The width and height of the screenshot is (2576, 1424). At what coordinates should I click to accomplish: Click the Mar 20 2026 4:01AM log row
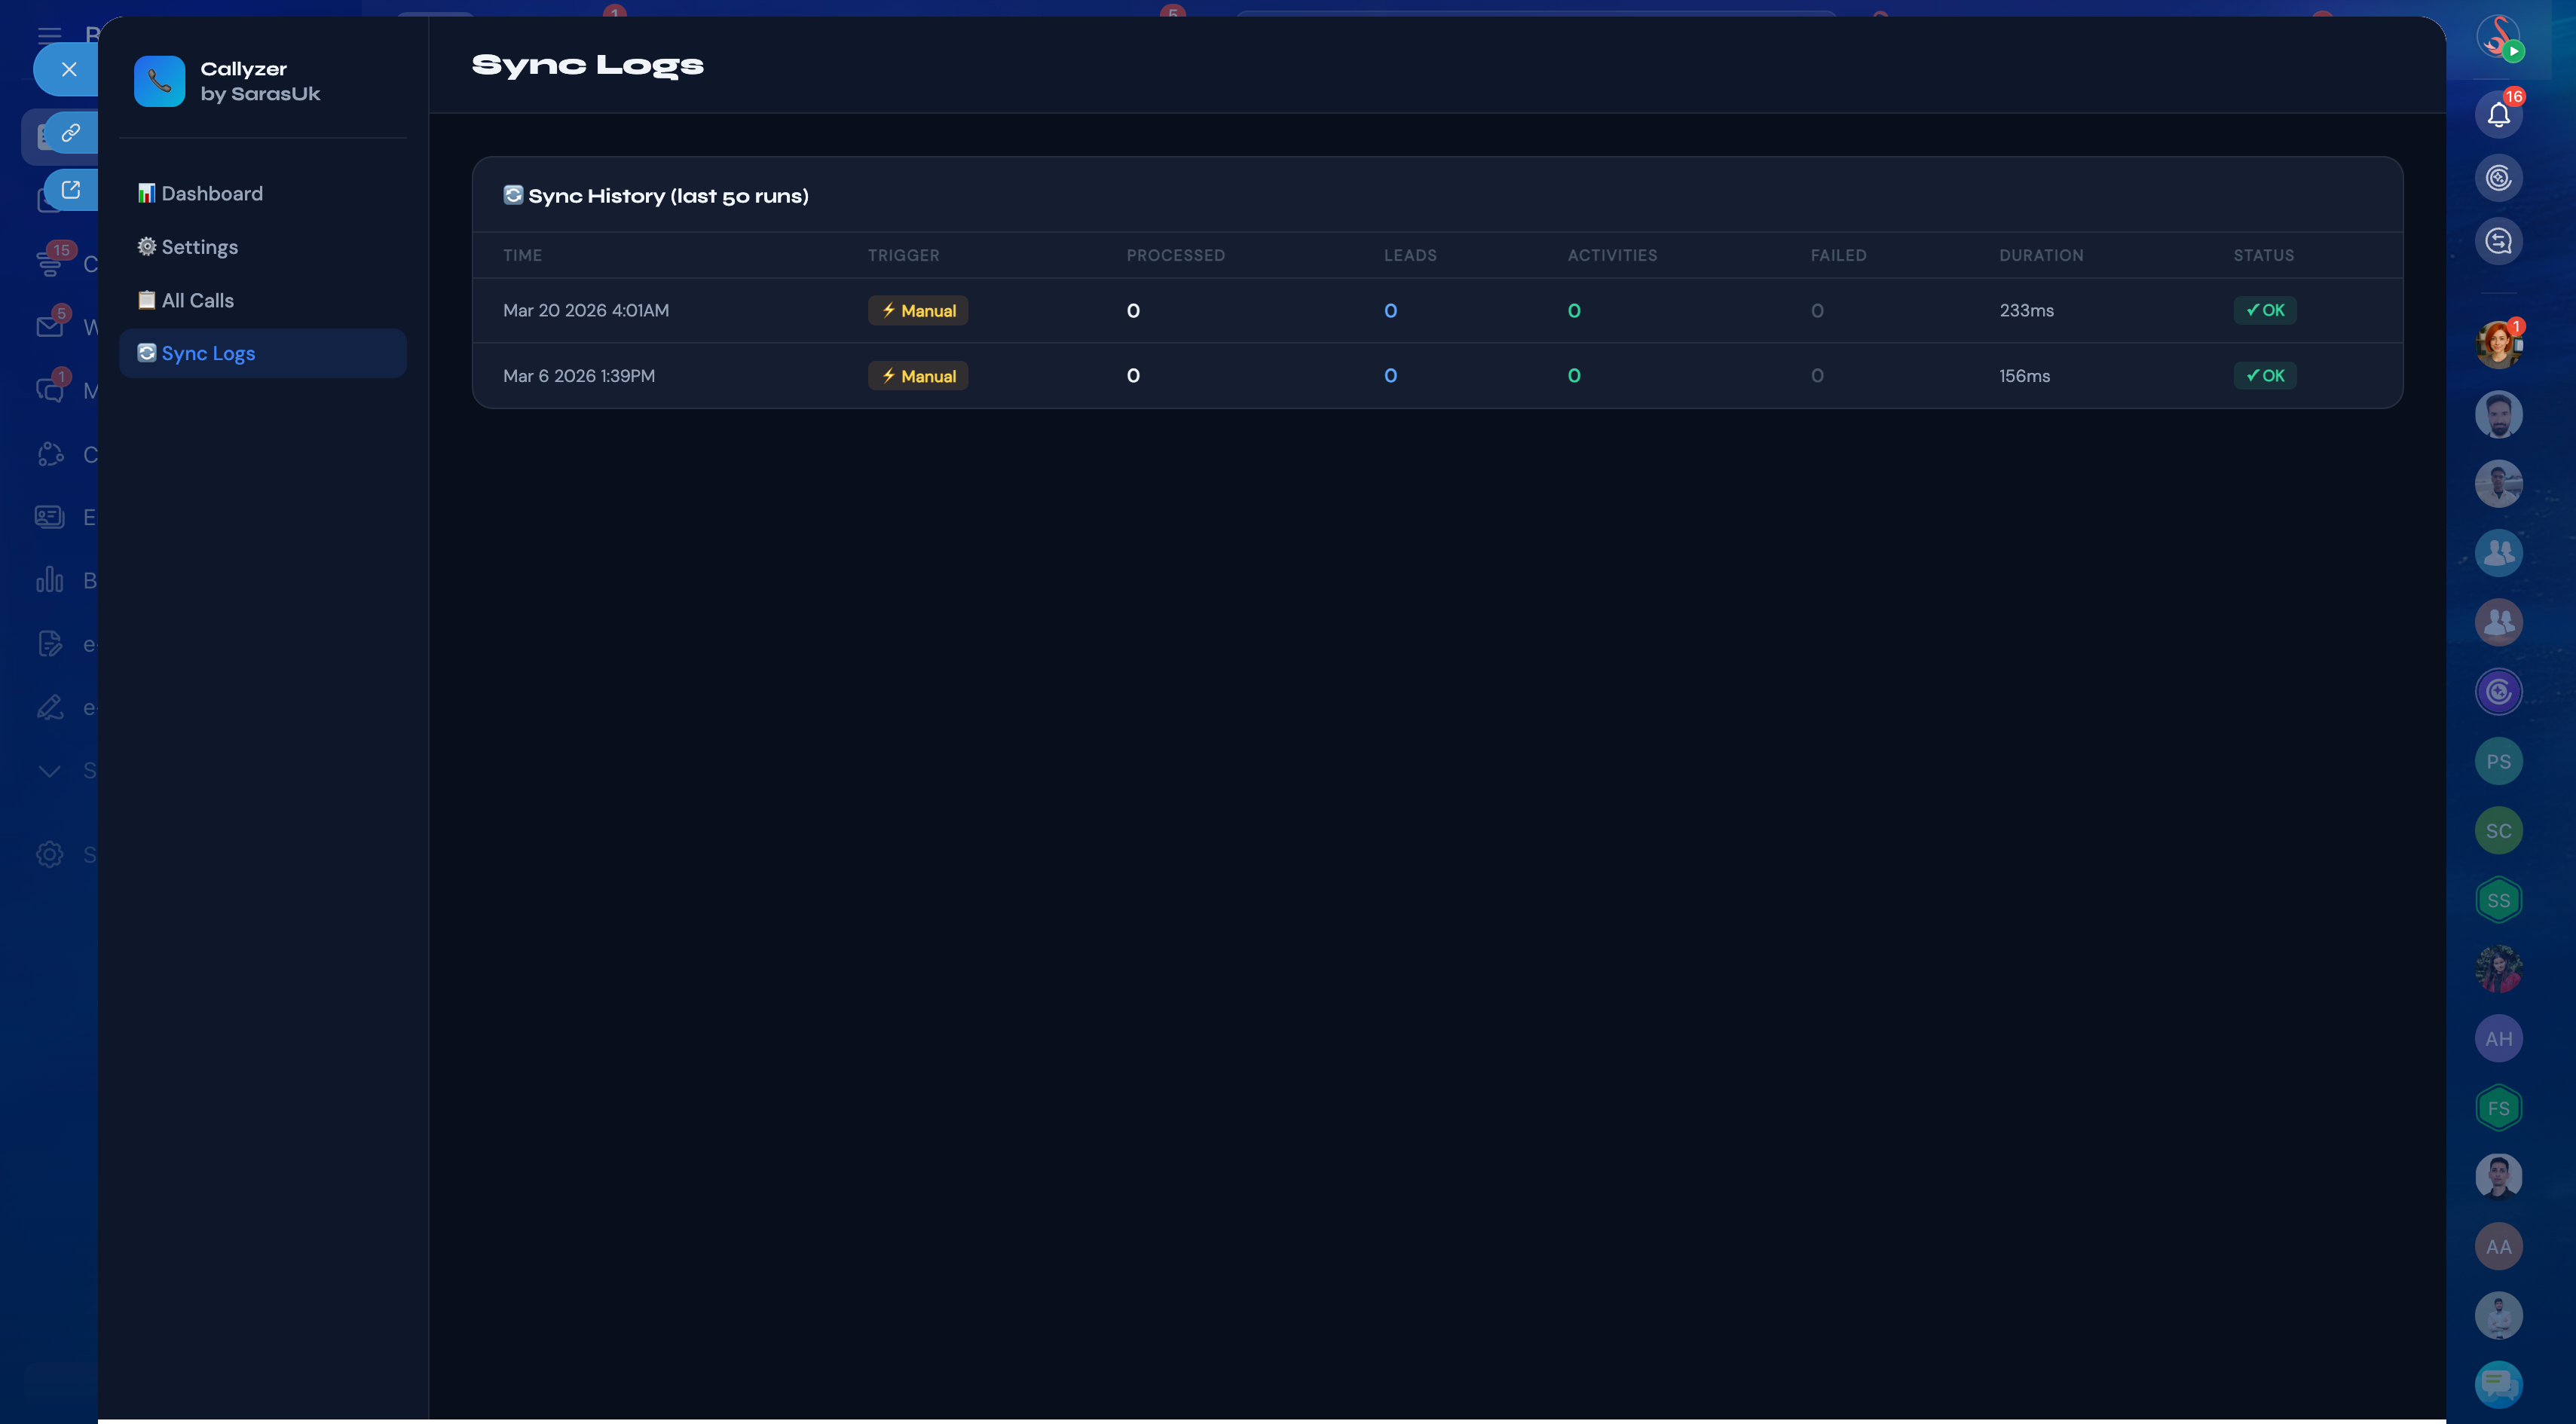coord(586,310)
